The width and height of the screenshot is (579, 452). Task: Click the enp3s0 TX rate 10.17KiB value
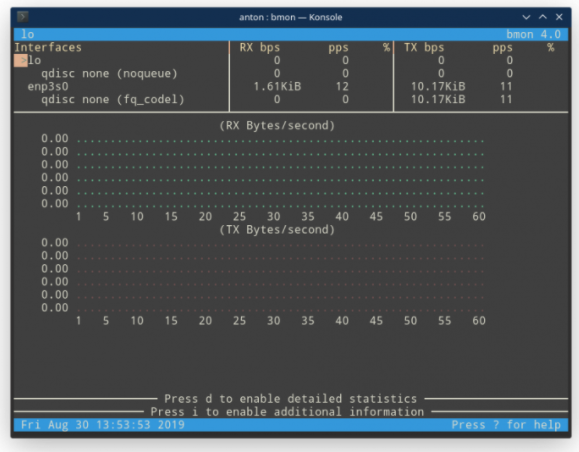pyautogui.click(x=438, y=86)
